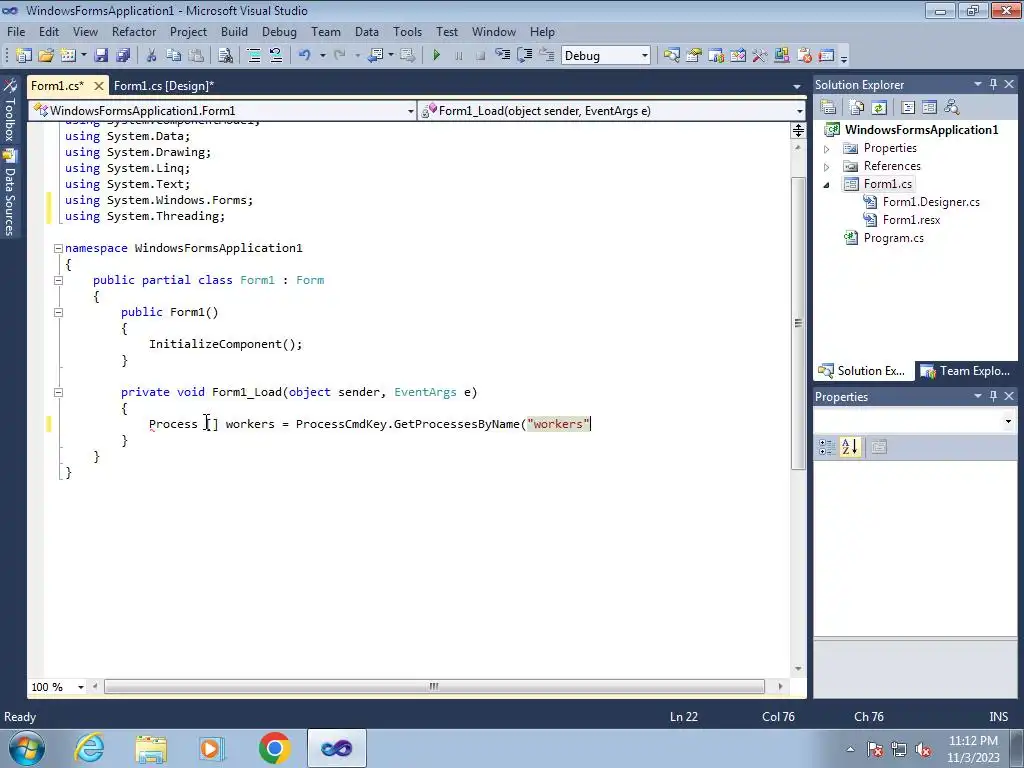Click the New Project toolbar icon
The height and width of the screenshot is (768, 1024).
[24, 56]
